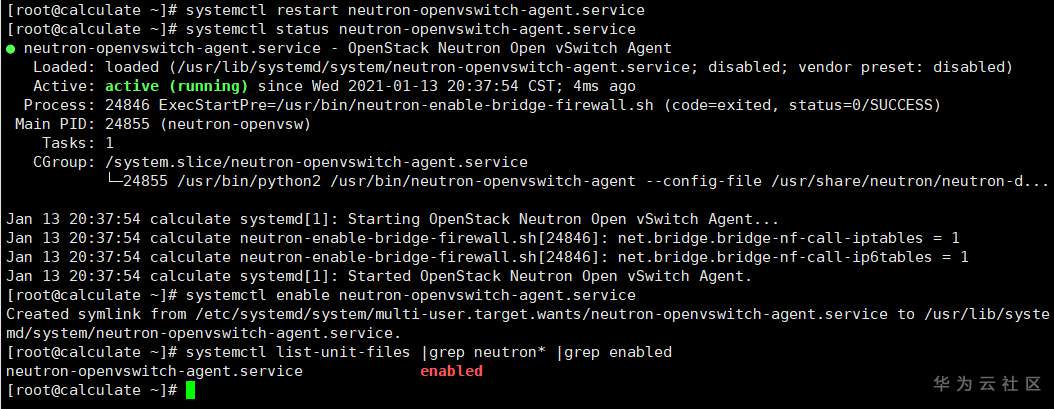Click the list-unit-files grep command
The image size is (1054, 409).
click(428, 352)
